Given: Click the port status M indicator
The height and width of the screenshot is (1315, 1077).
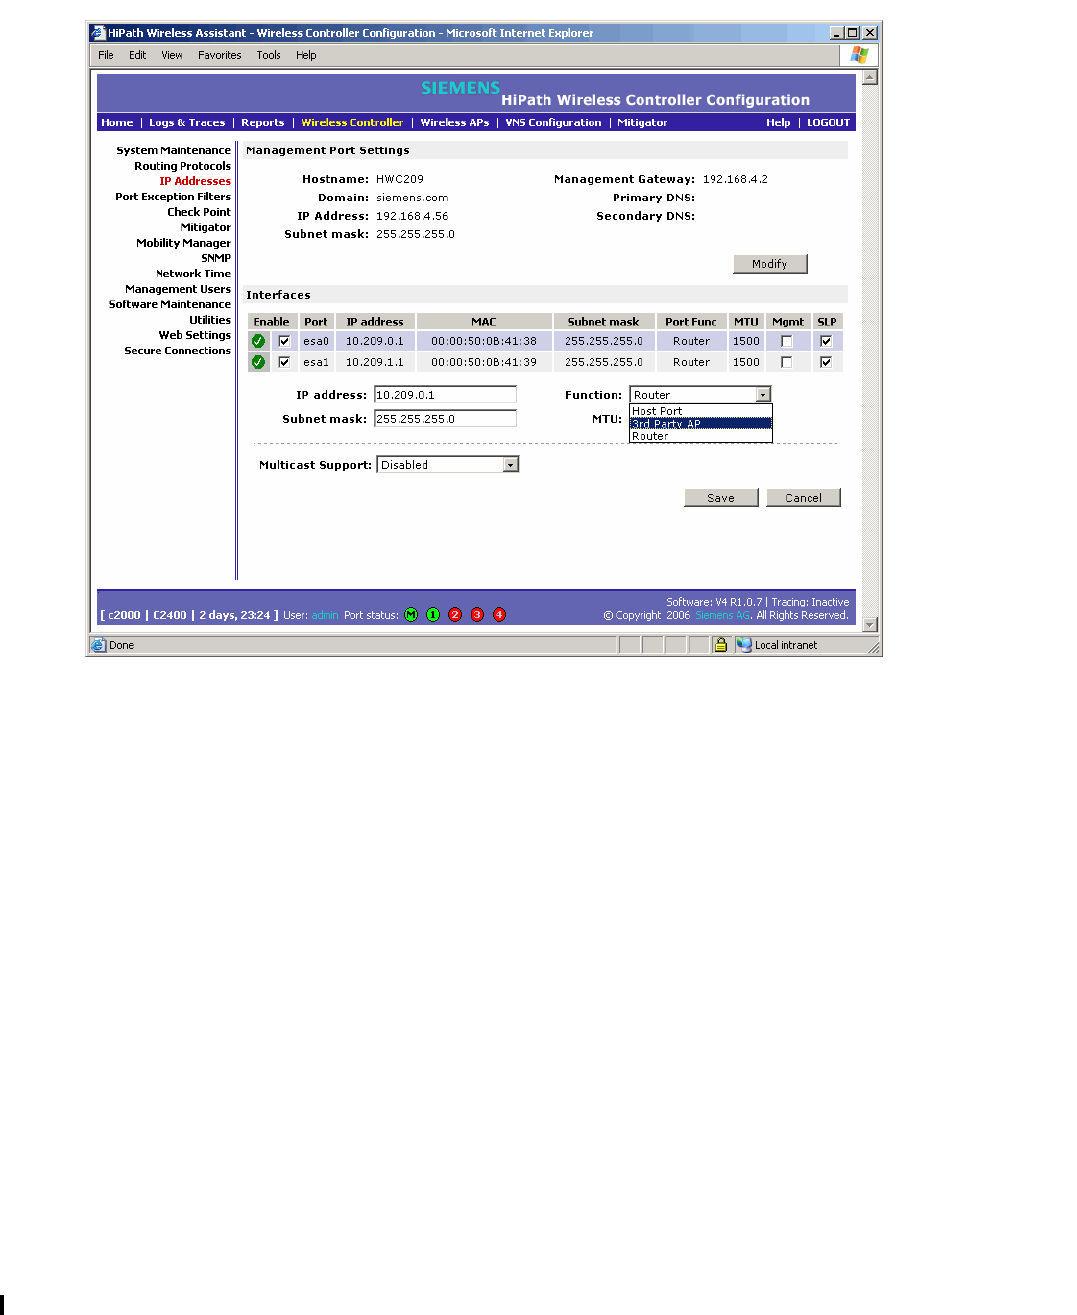Looking at the screenshot, I should coord(411,615).
